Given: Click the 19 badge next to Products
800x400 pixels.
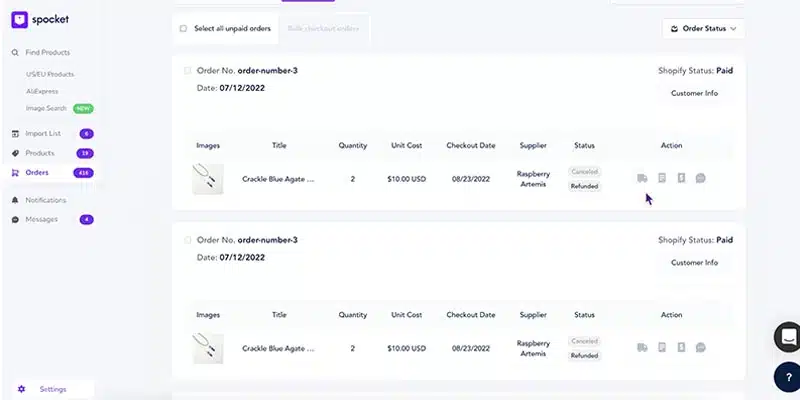Looking at the screenshot, I should [85, 153].
